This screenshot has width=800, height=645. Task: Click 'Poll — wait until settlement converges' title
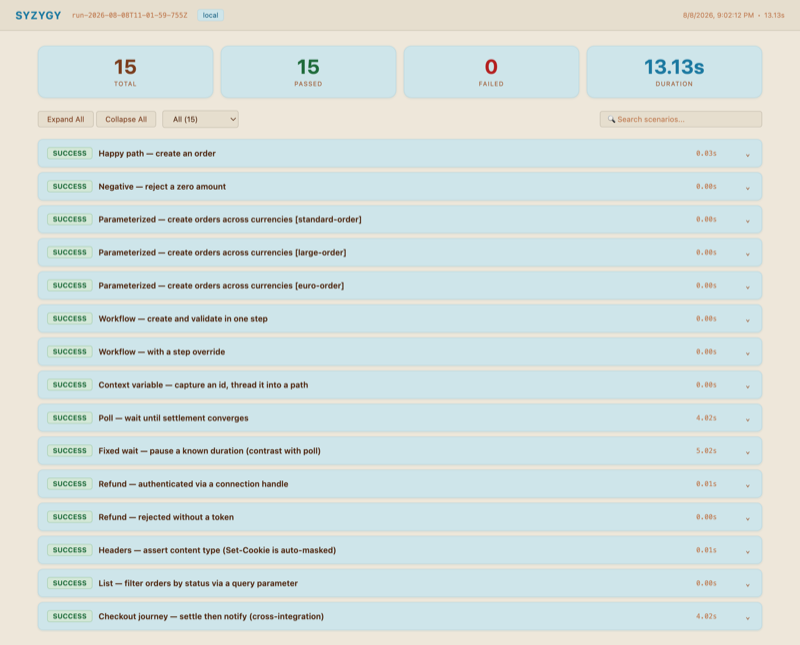173,418
